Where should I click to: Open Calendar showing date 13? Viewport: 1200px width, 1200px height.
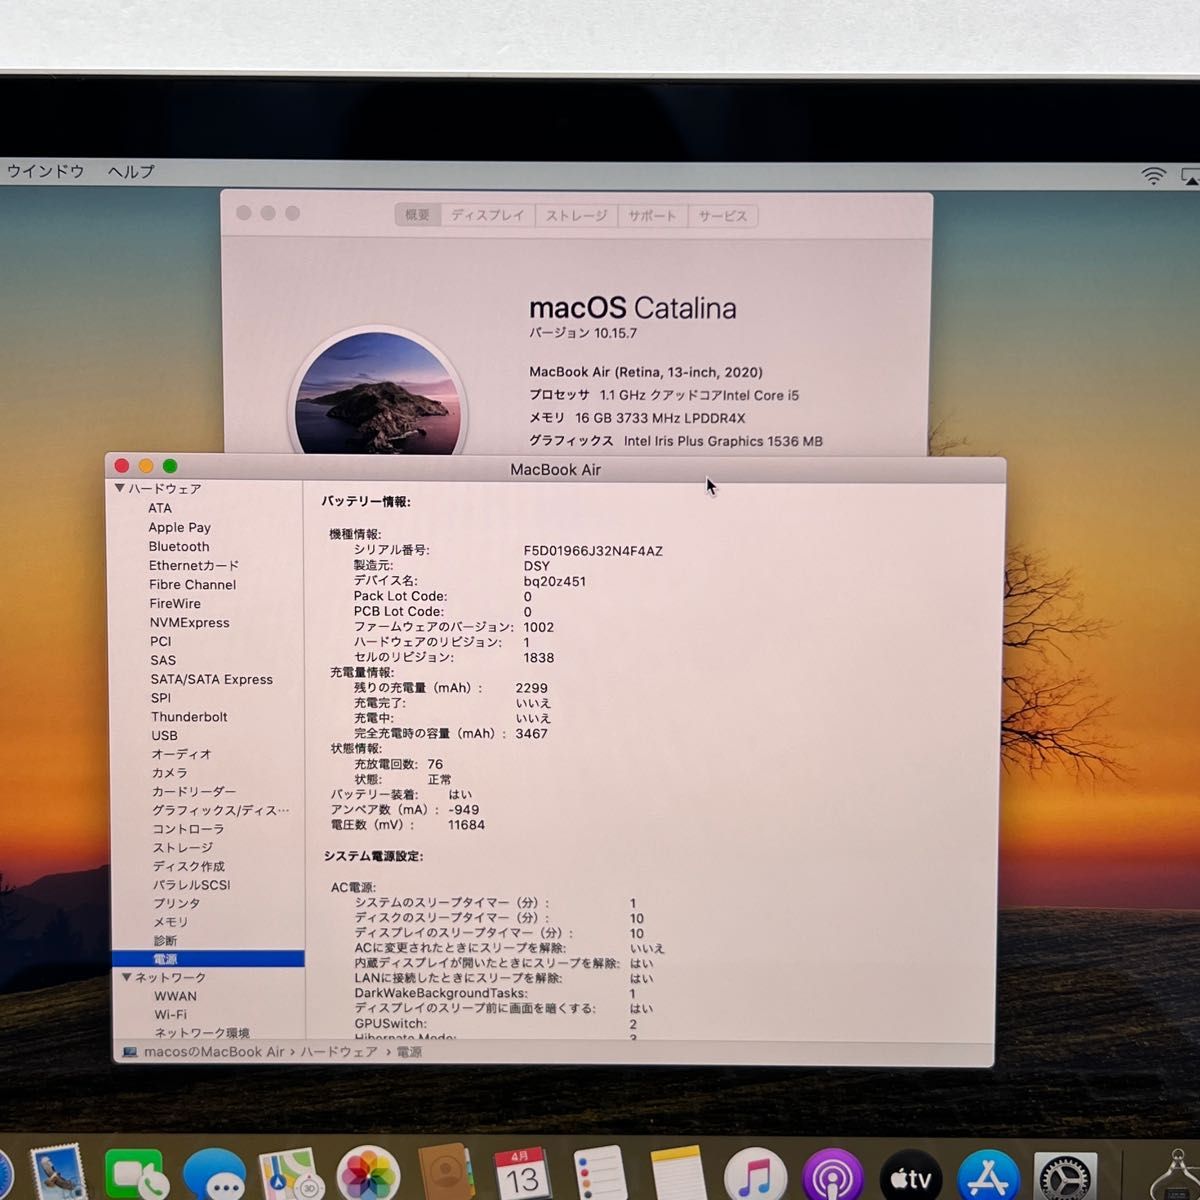click(523, 1174)
